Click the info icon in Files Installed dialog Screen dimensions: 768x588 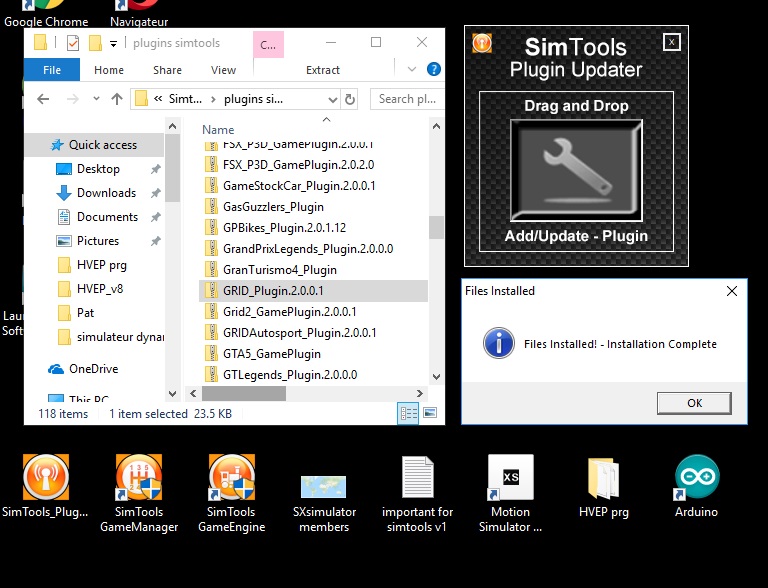click(x=499, y=343)
